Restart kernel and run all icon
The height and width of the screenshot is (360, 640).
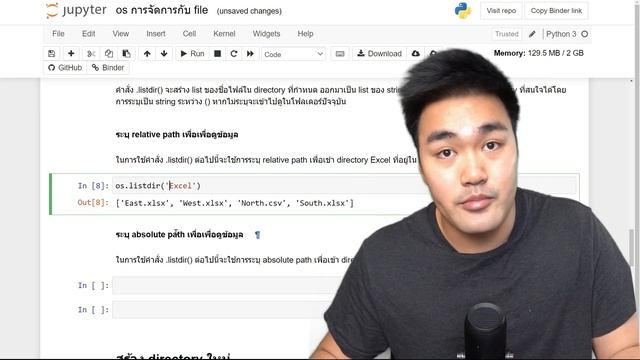[x=250, y=53]
